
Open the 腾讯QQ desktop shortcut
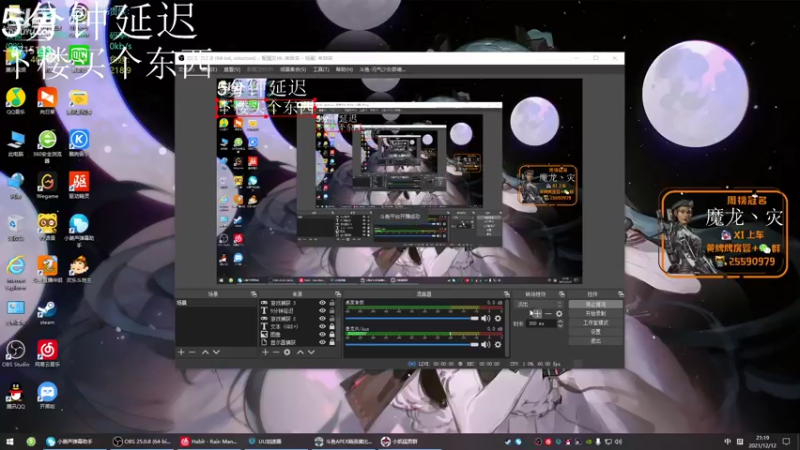click(x=15, y=395)
